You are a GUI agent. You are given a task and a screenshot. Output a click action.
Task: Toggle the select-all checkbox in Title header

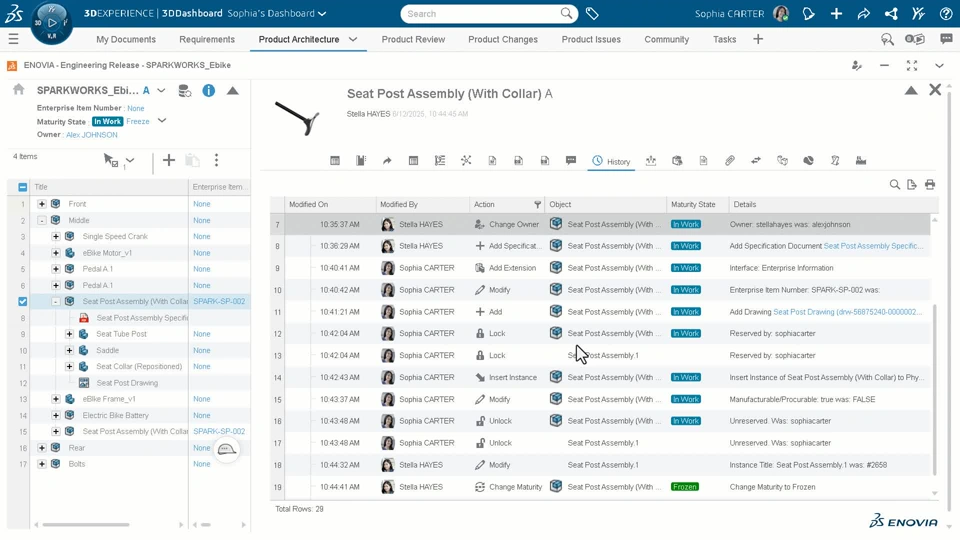pos(23,187)
